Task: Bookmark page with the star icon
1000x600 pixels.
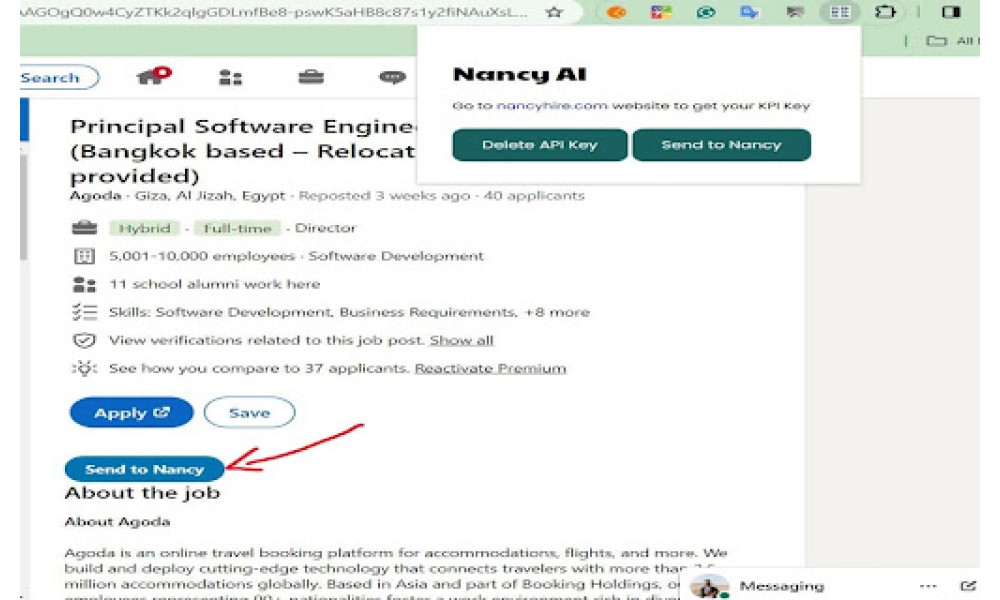Action: pyautogui.click(x=554, y=11)
